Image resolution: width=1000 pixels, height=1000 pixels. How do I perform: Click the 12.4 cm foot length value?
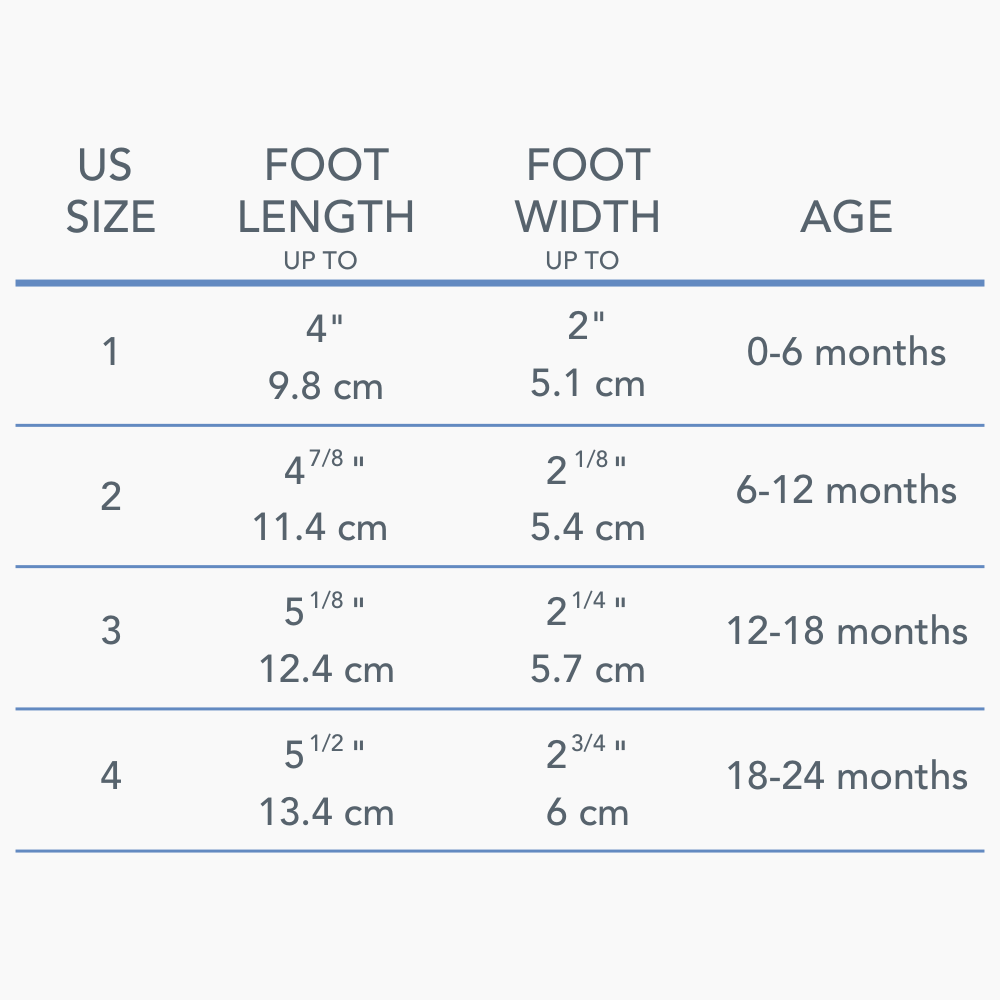326,669
